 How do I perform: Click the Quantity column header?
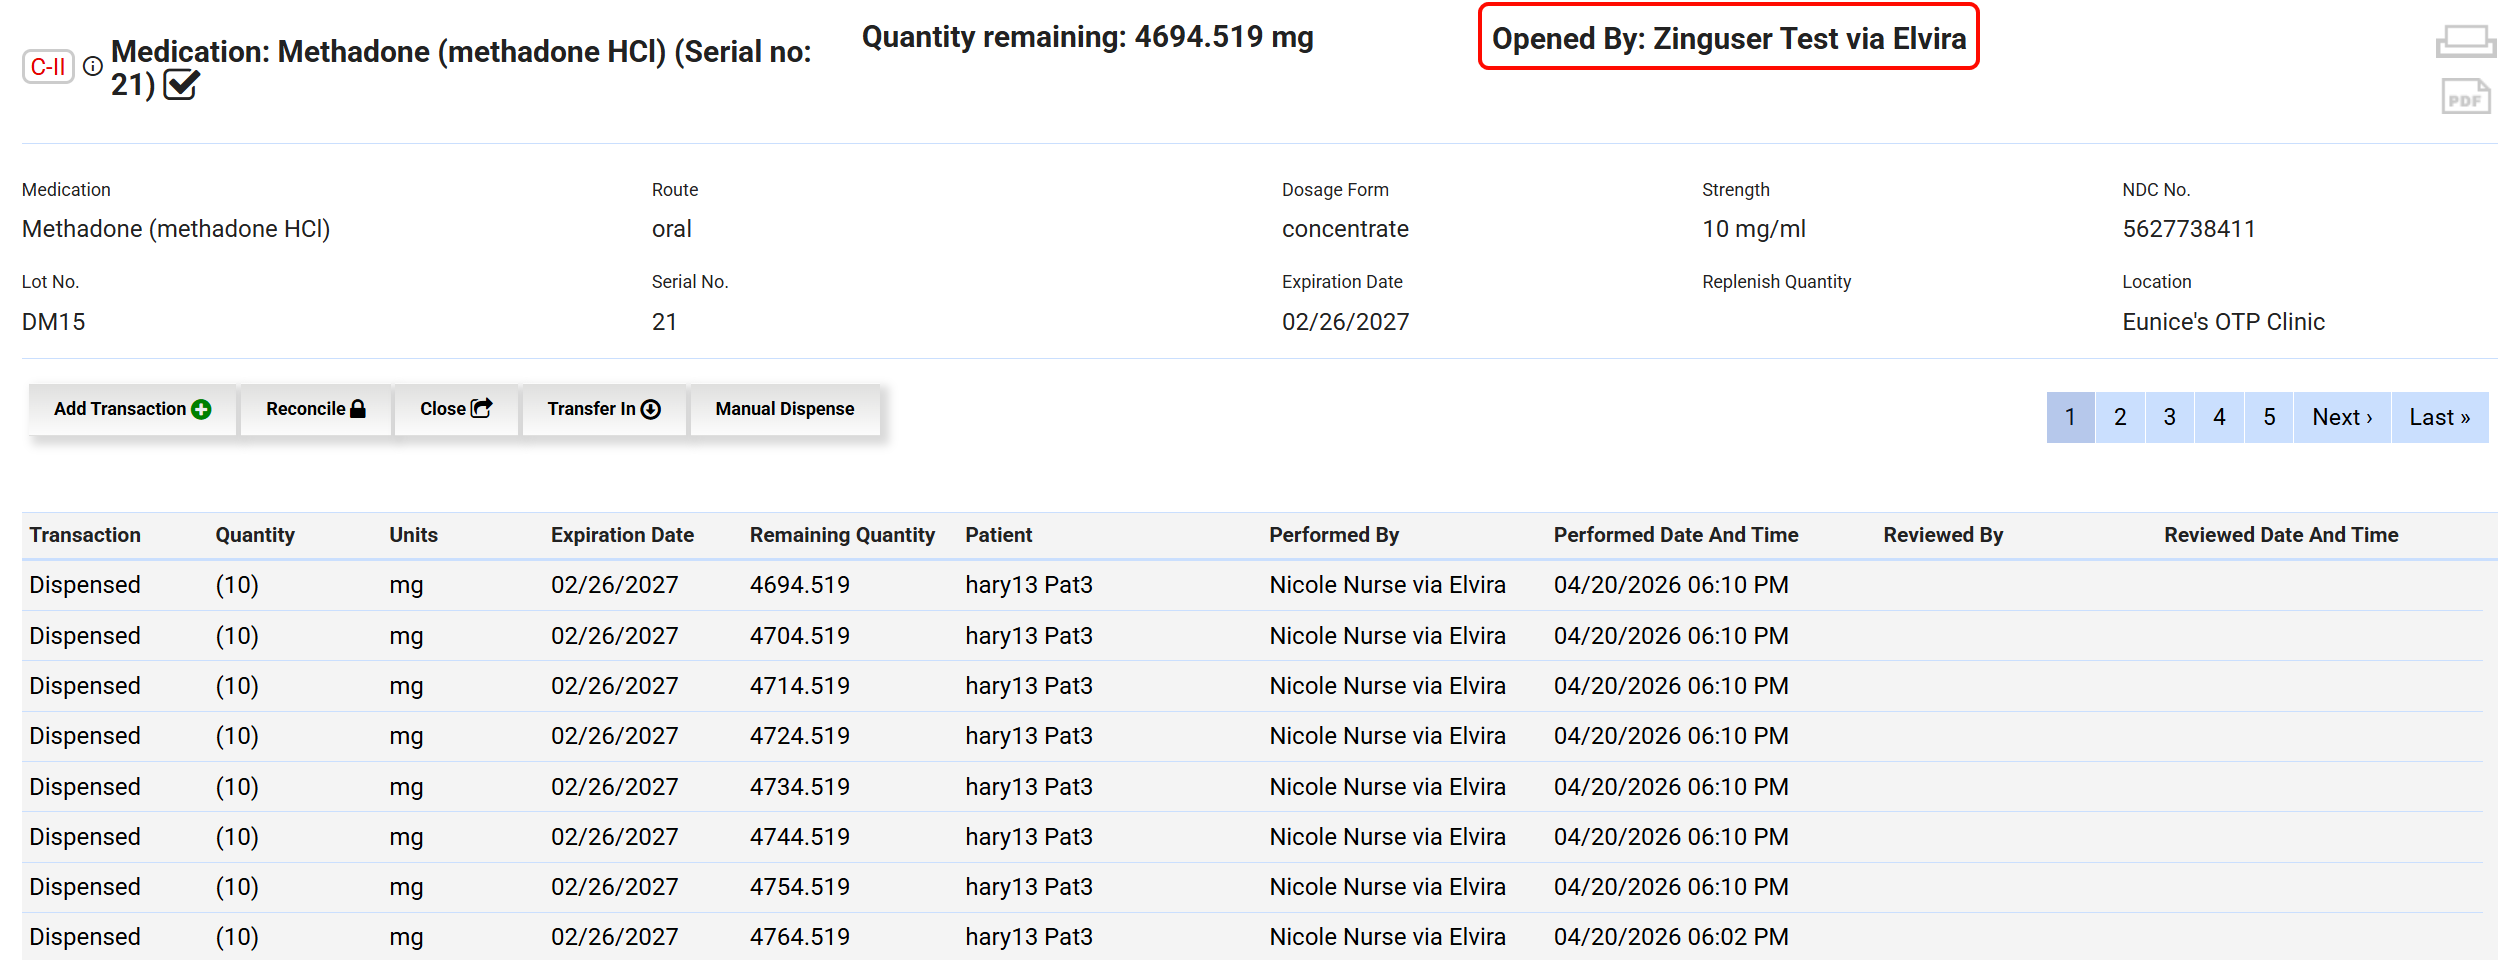[x=255, y=535]
